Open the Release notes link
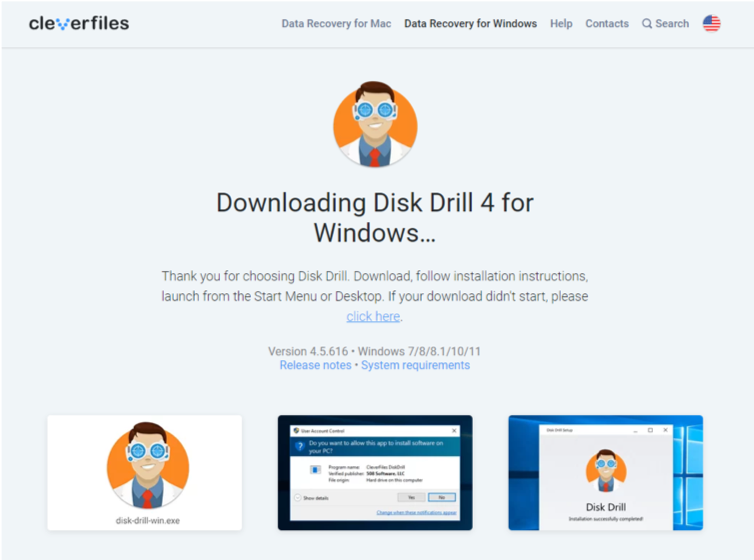Image resolution: width=754 pixels, height=560 pixels. [315, 365]
